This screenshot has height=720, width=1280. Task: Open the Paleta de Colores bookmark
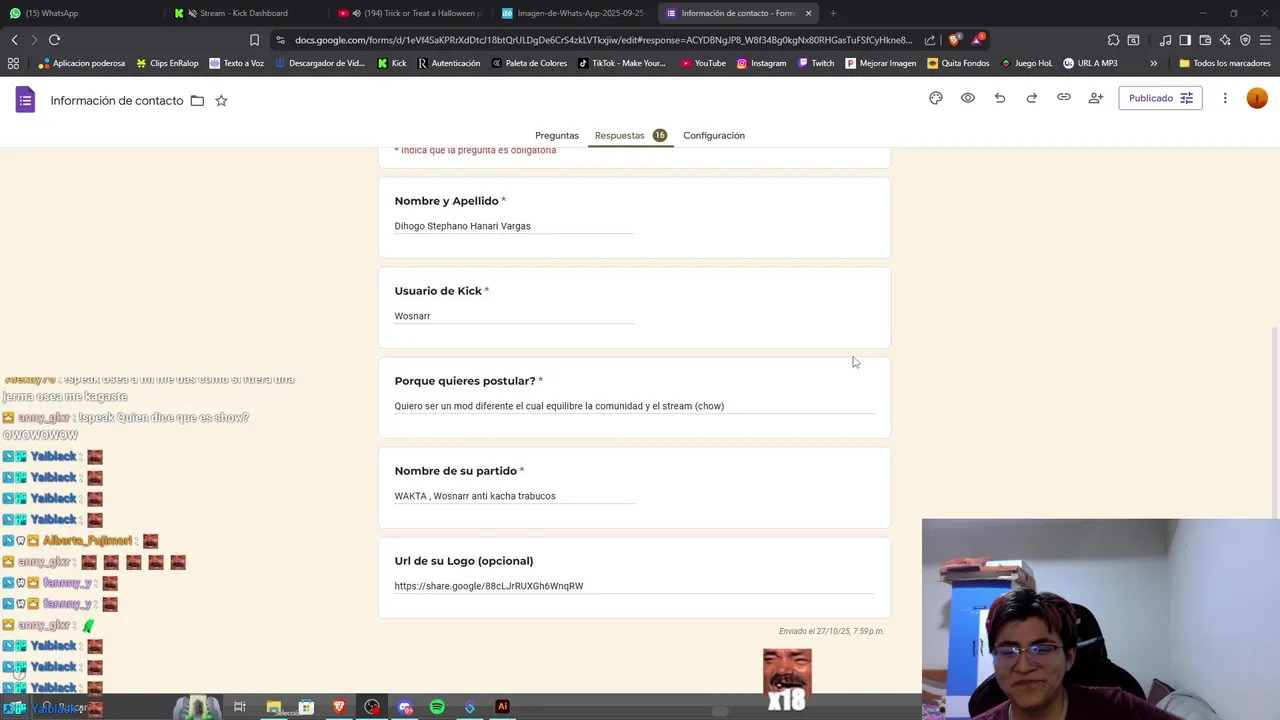coord(529,63)
